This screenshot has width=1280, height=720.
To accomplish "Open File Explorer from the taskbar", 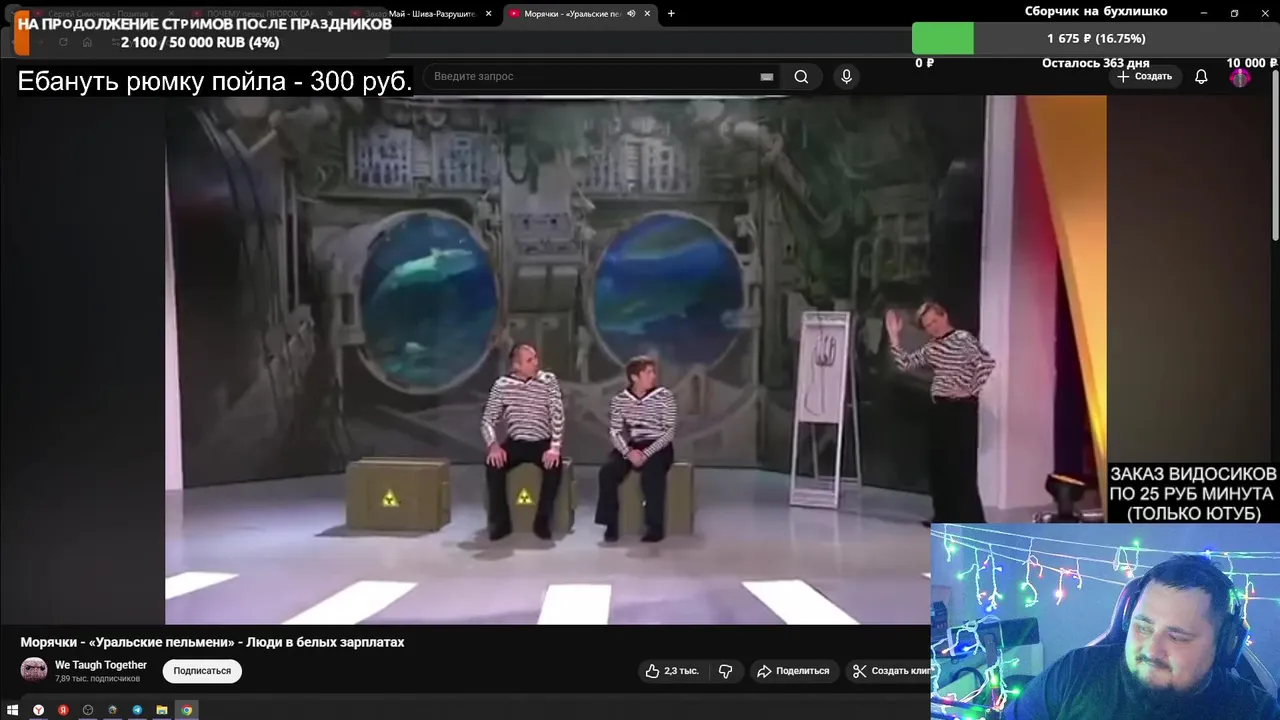I will point(162,710).
